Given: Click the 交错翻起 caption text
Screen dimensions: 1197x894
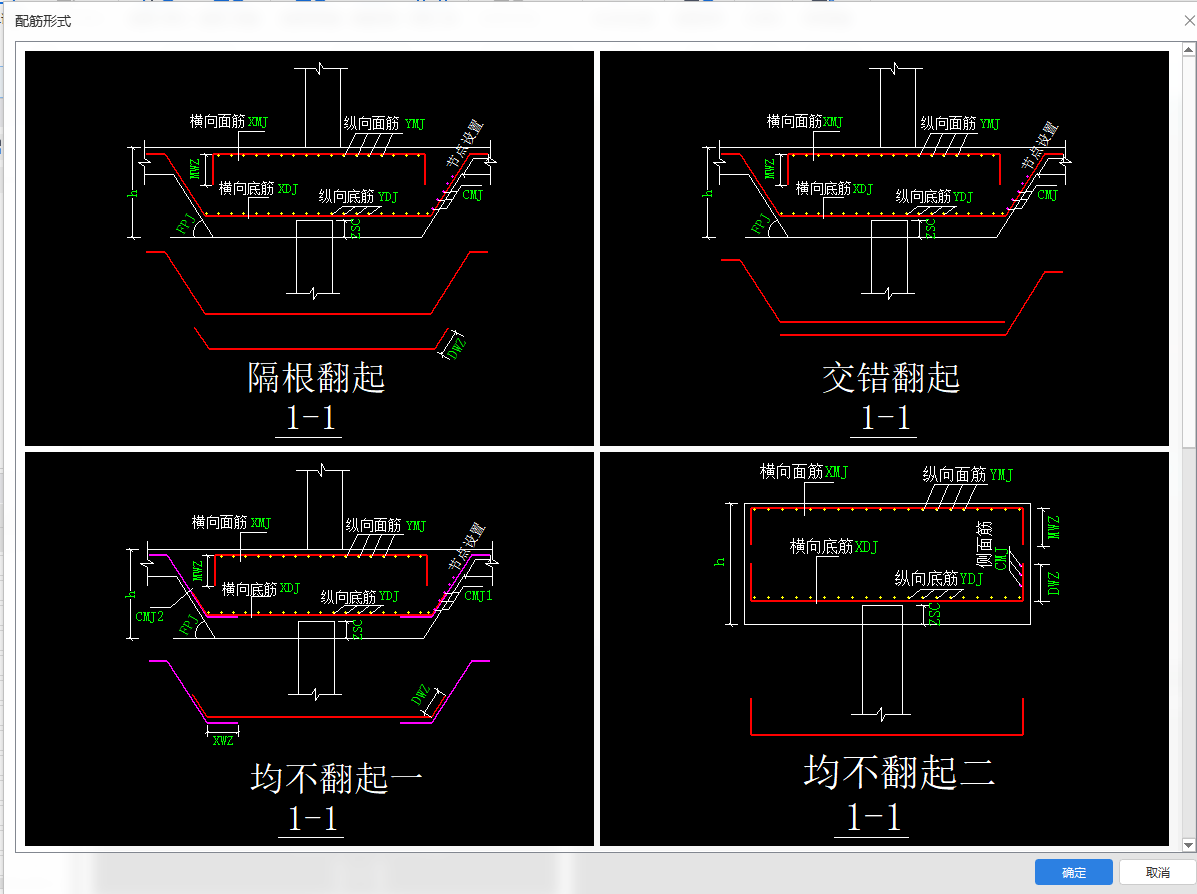Looking at the screenshot, I should [891, 378].
